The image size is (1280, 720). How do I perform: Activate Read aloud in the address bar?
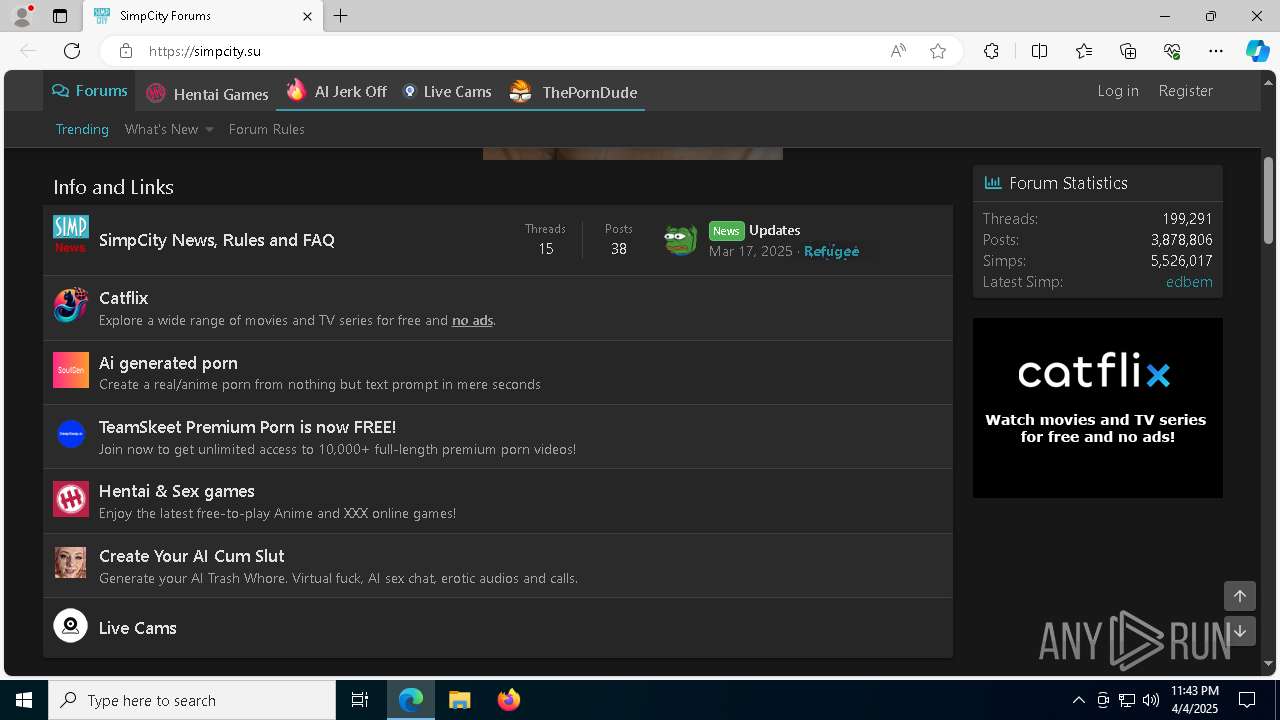point(898,51)
